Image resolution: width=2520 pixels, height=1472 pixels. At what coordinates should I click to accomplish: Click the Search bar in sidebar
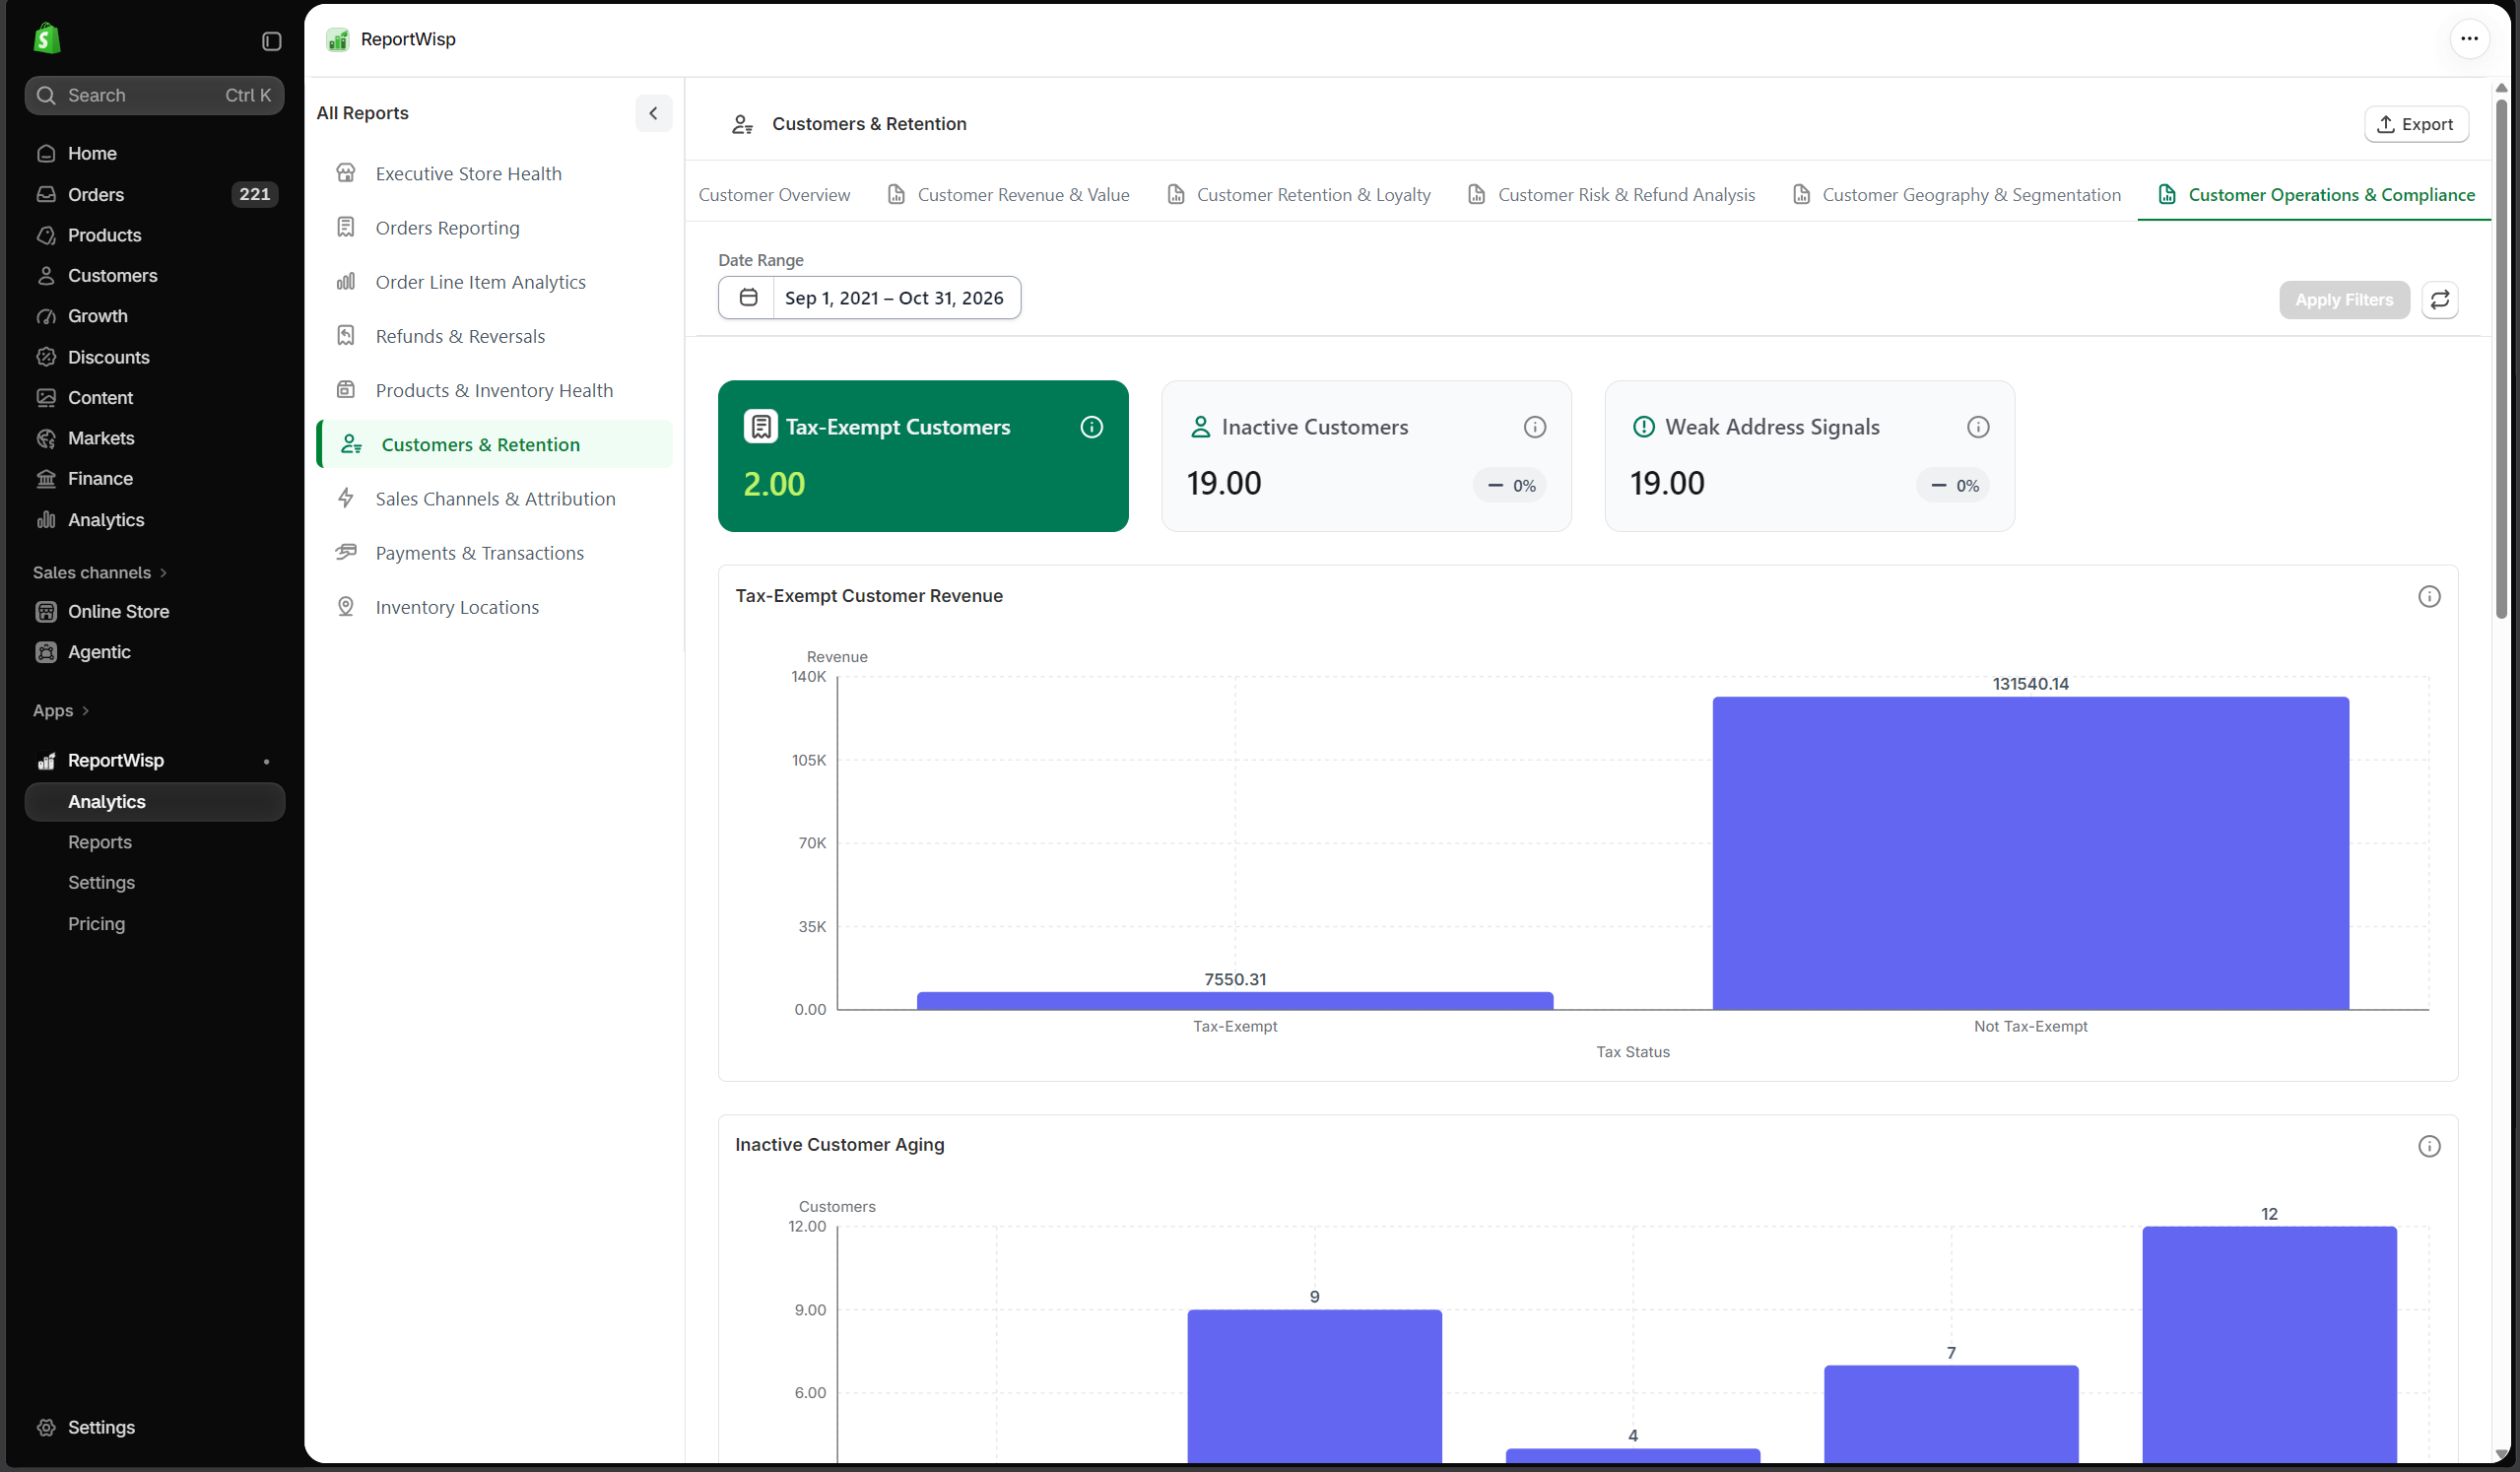pyautogui.click(x=154, y=95)
